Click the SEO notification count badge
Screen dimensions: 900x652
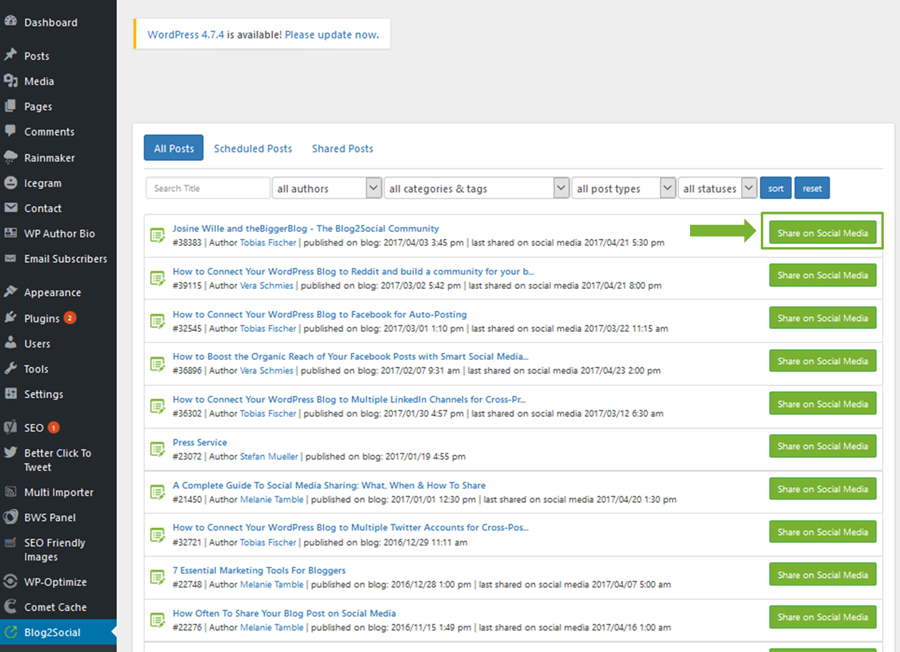(x=54, y=428)
